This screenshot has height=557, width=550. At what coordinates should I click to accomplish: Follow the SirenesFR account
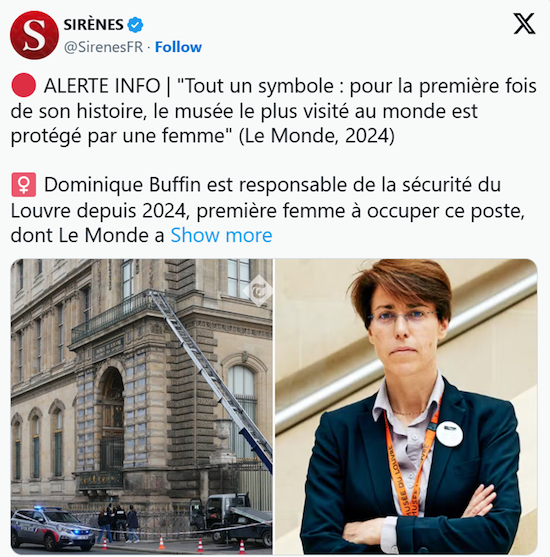tap(178, 47)
